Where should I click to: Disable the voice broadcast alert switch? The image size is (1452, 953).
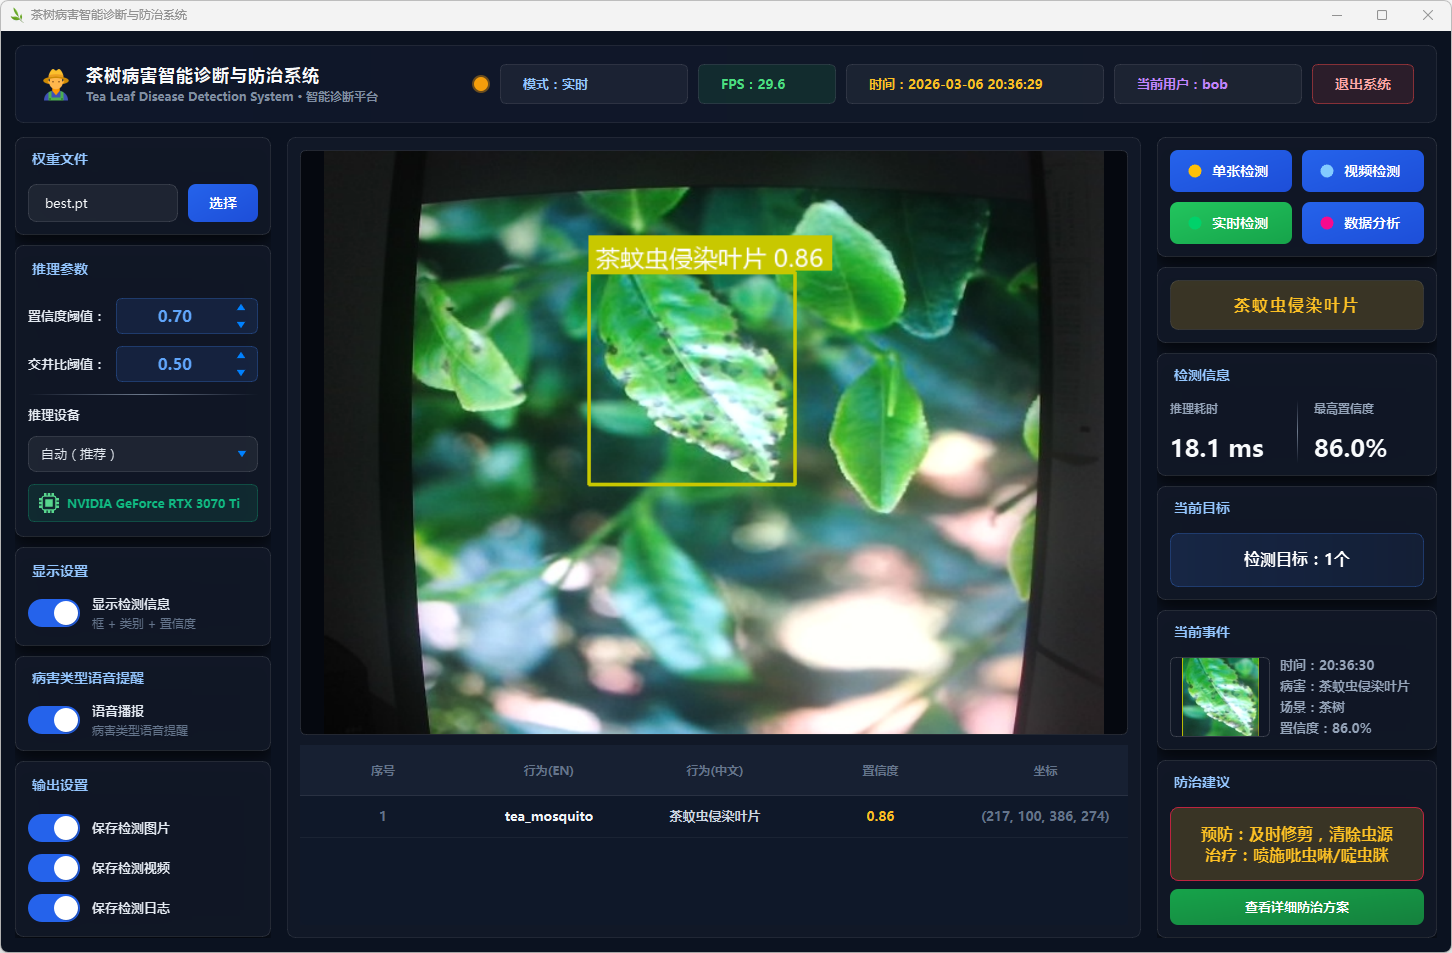coord(54,720)
